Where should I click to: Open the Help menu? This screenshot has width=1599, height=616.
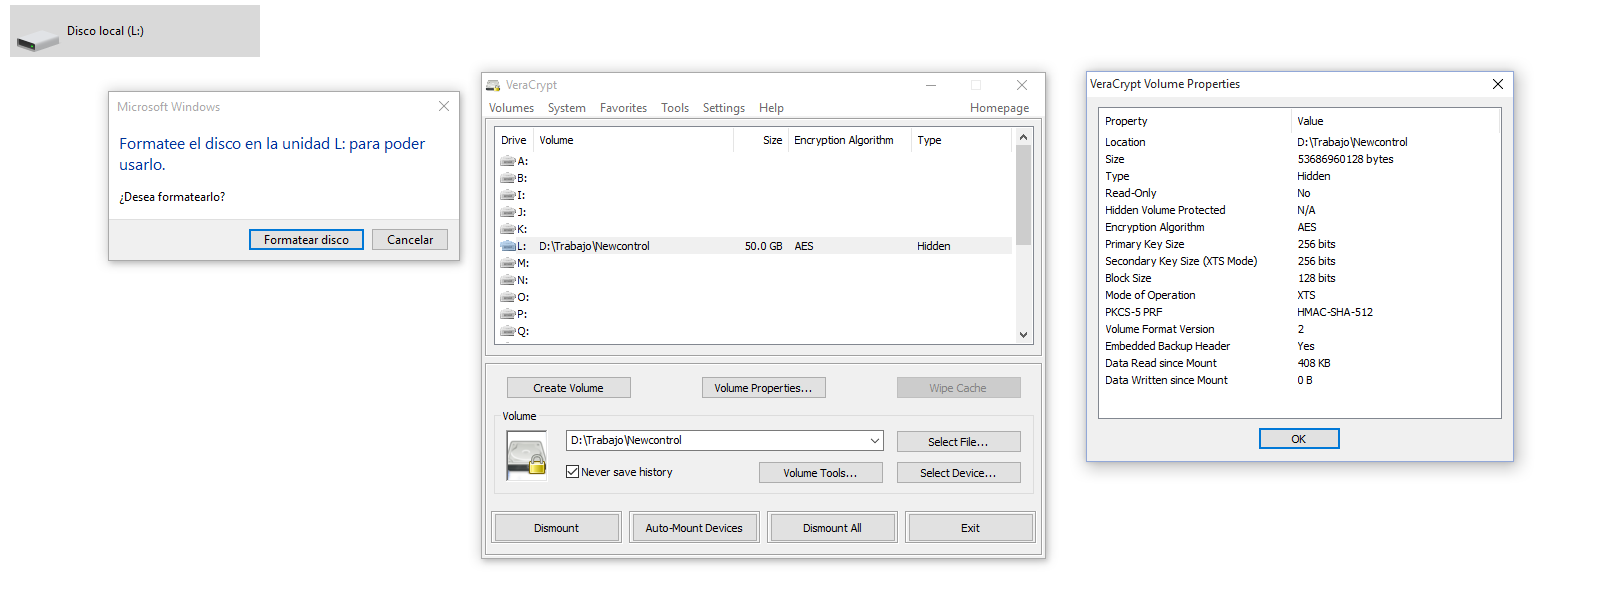[x=771, y=108]
